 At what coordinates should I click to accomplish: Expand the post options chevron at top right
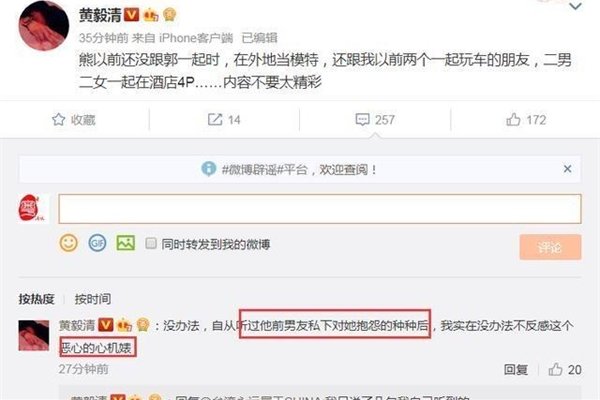[x=576, y=7]
